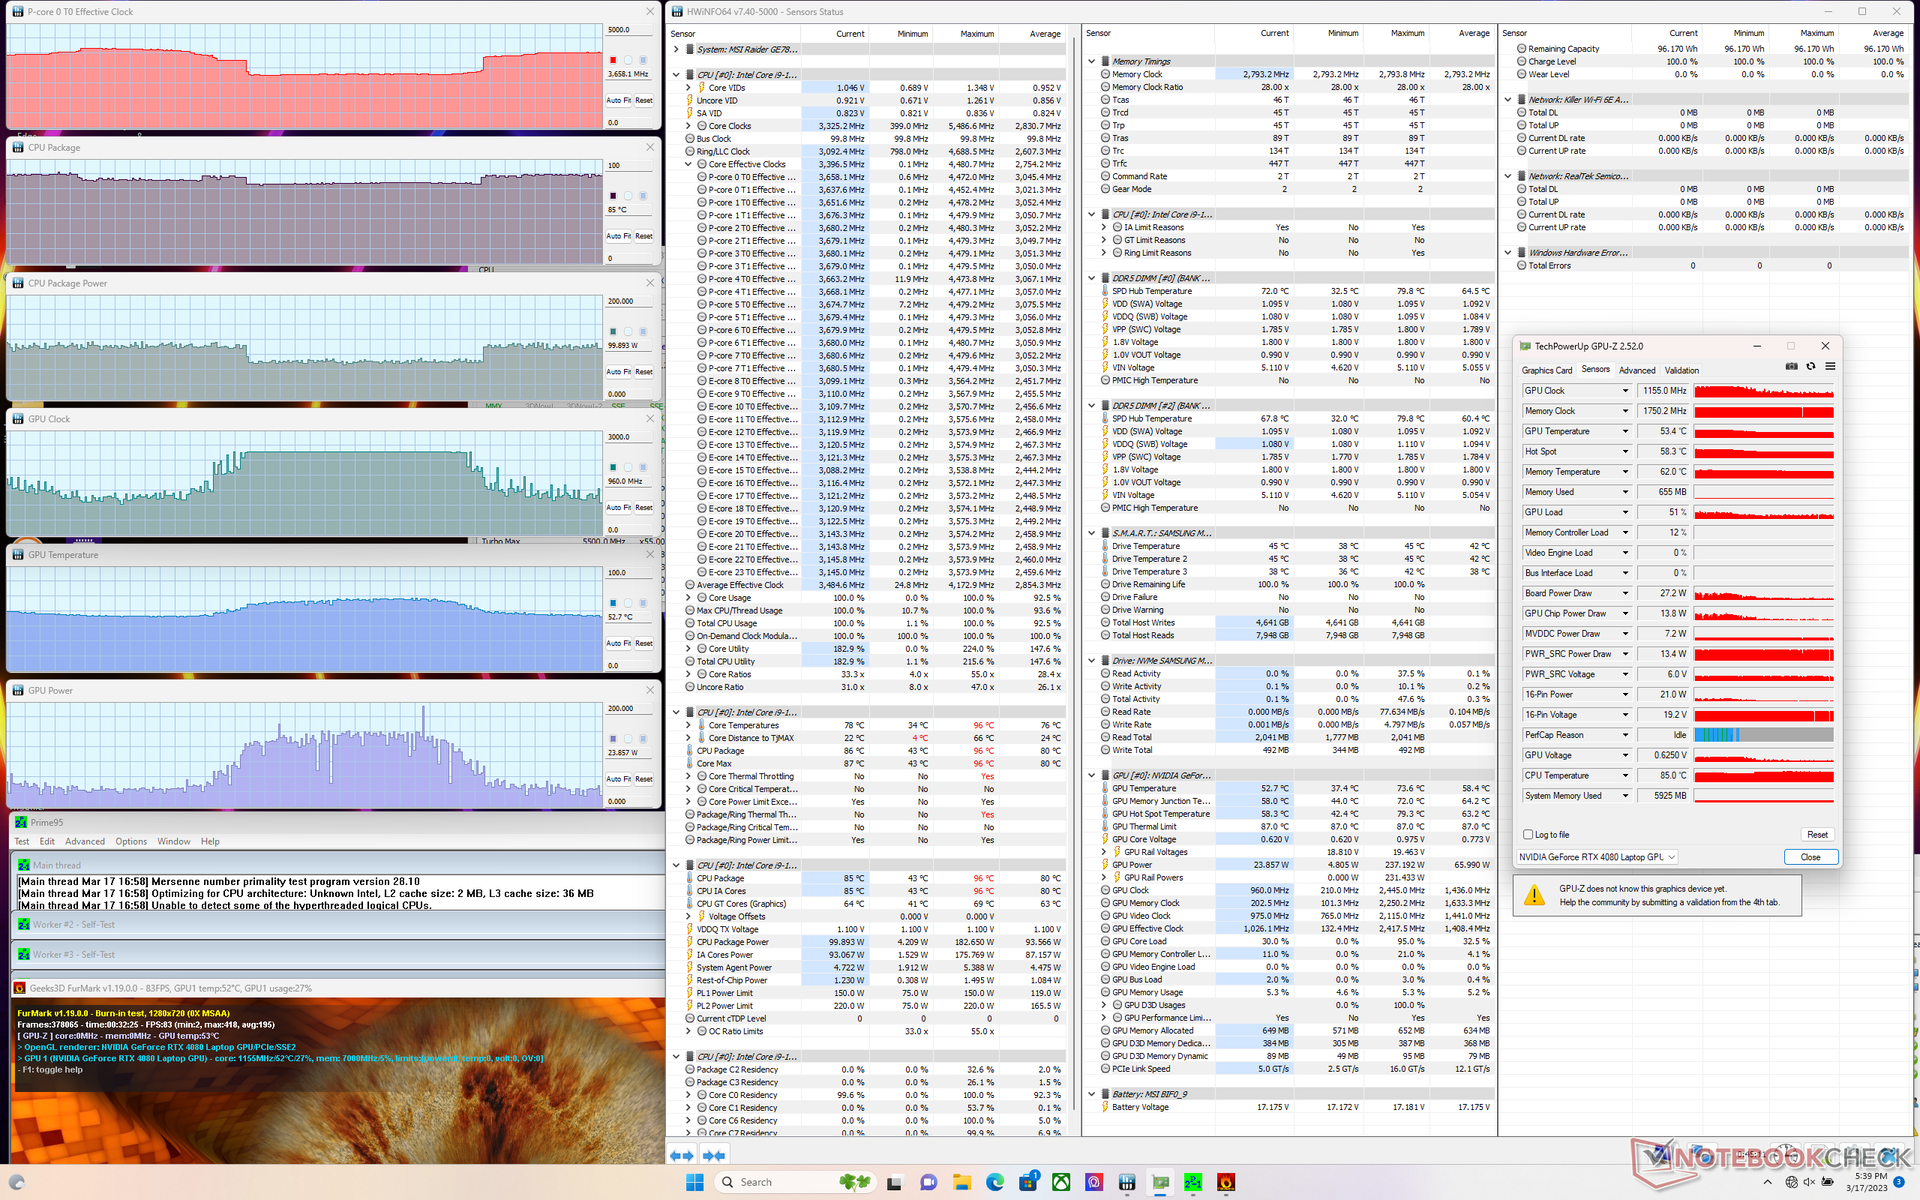Open the GPU Clock sensor dropdown arrow
The height and width of the screenshot is (1200, 1920).
pyautogui.click(x=1625, y=391)
